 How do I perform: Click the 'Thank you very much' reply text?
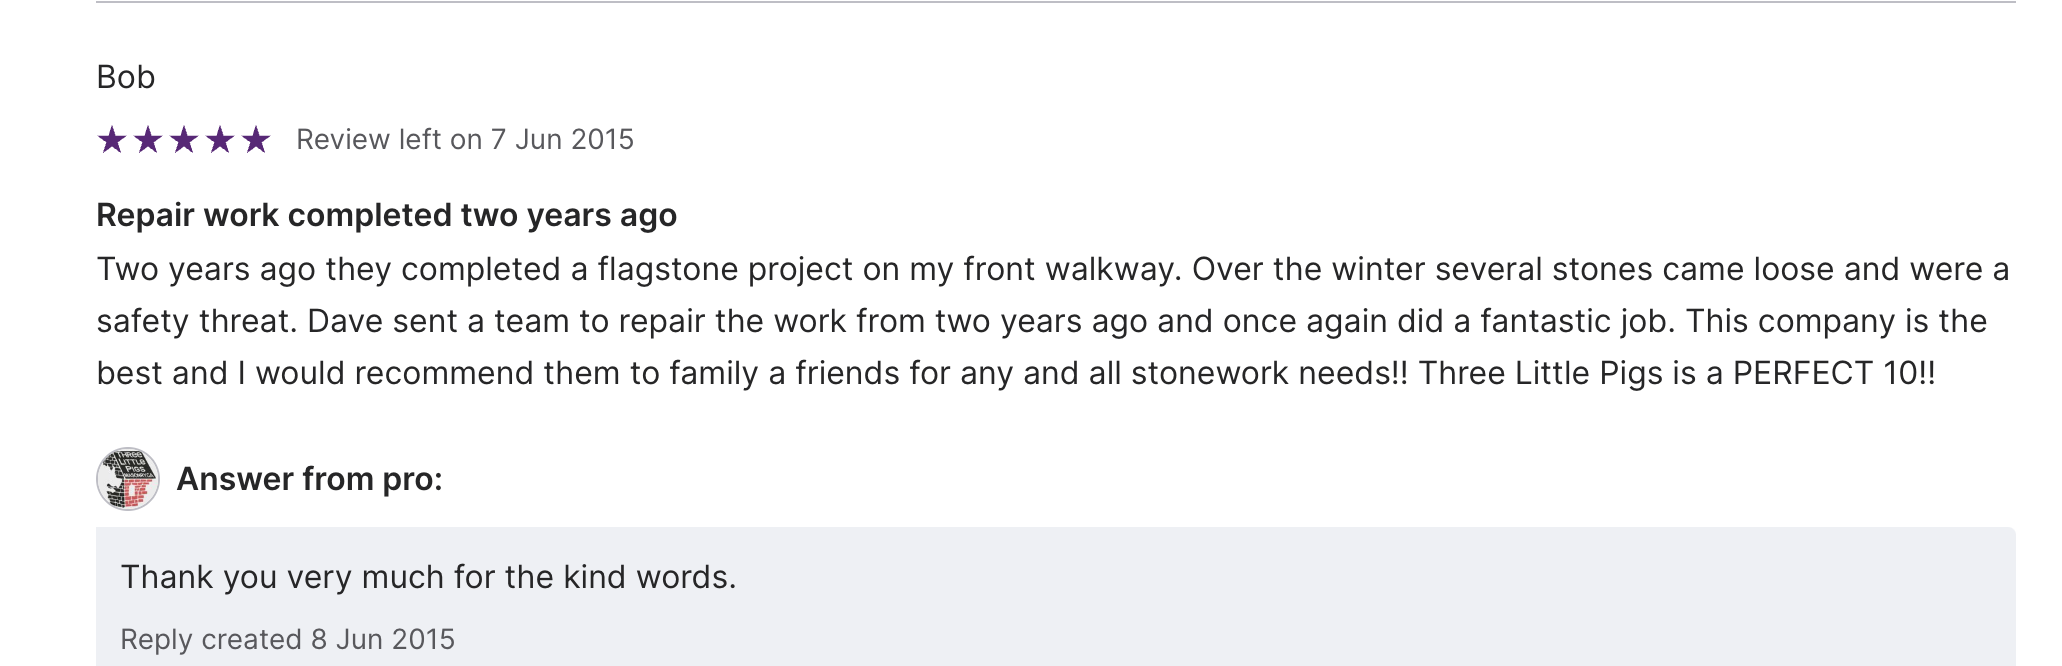point(428,577)
